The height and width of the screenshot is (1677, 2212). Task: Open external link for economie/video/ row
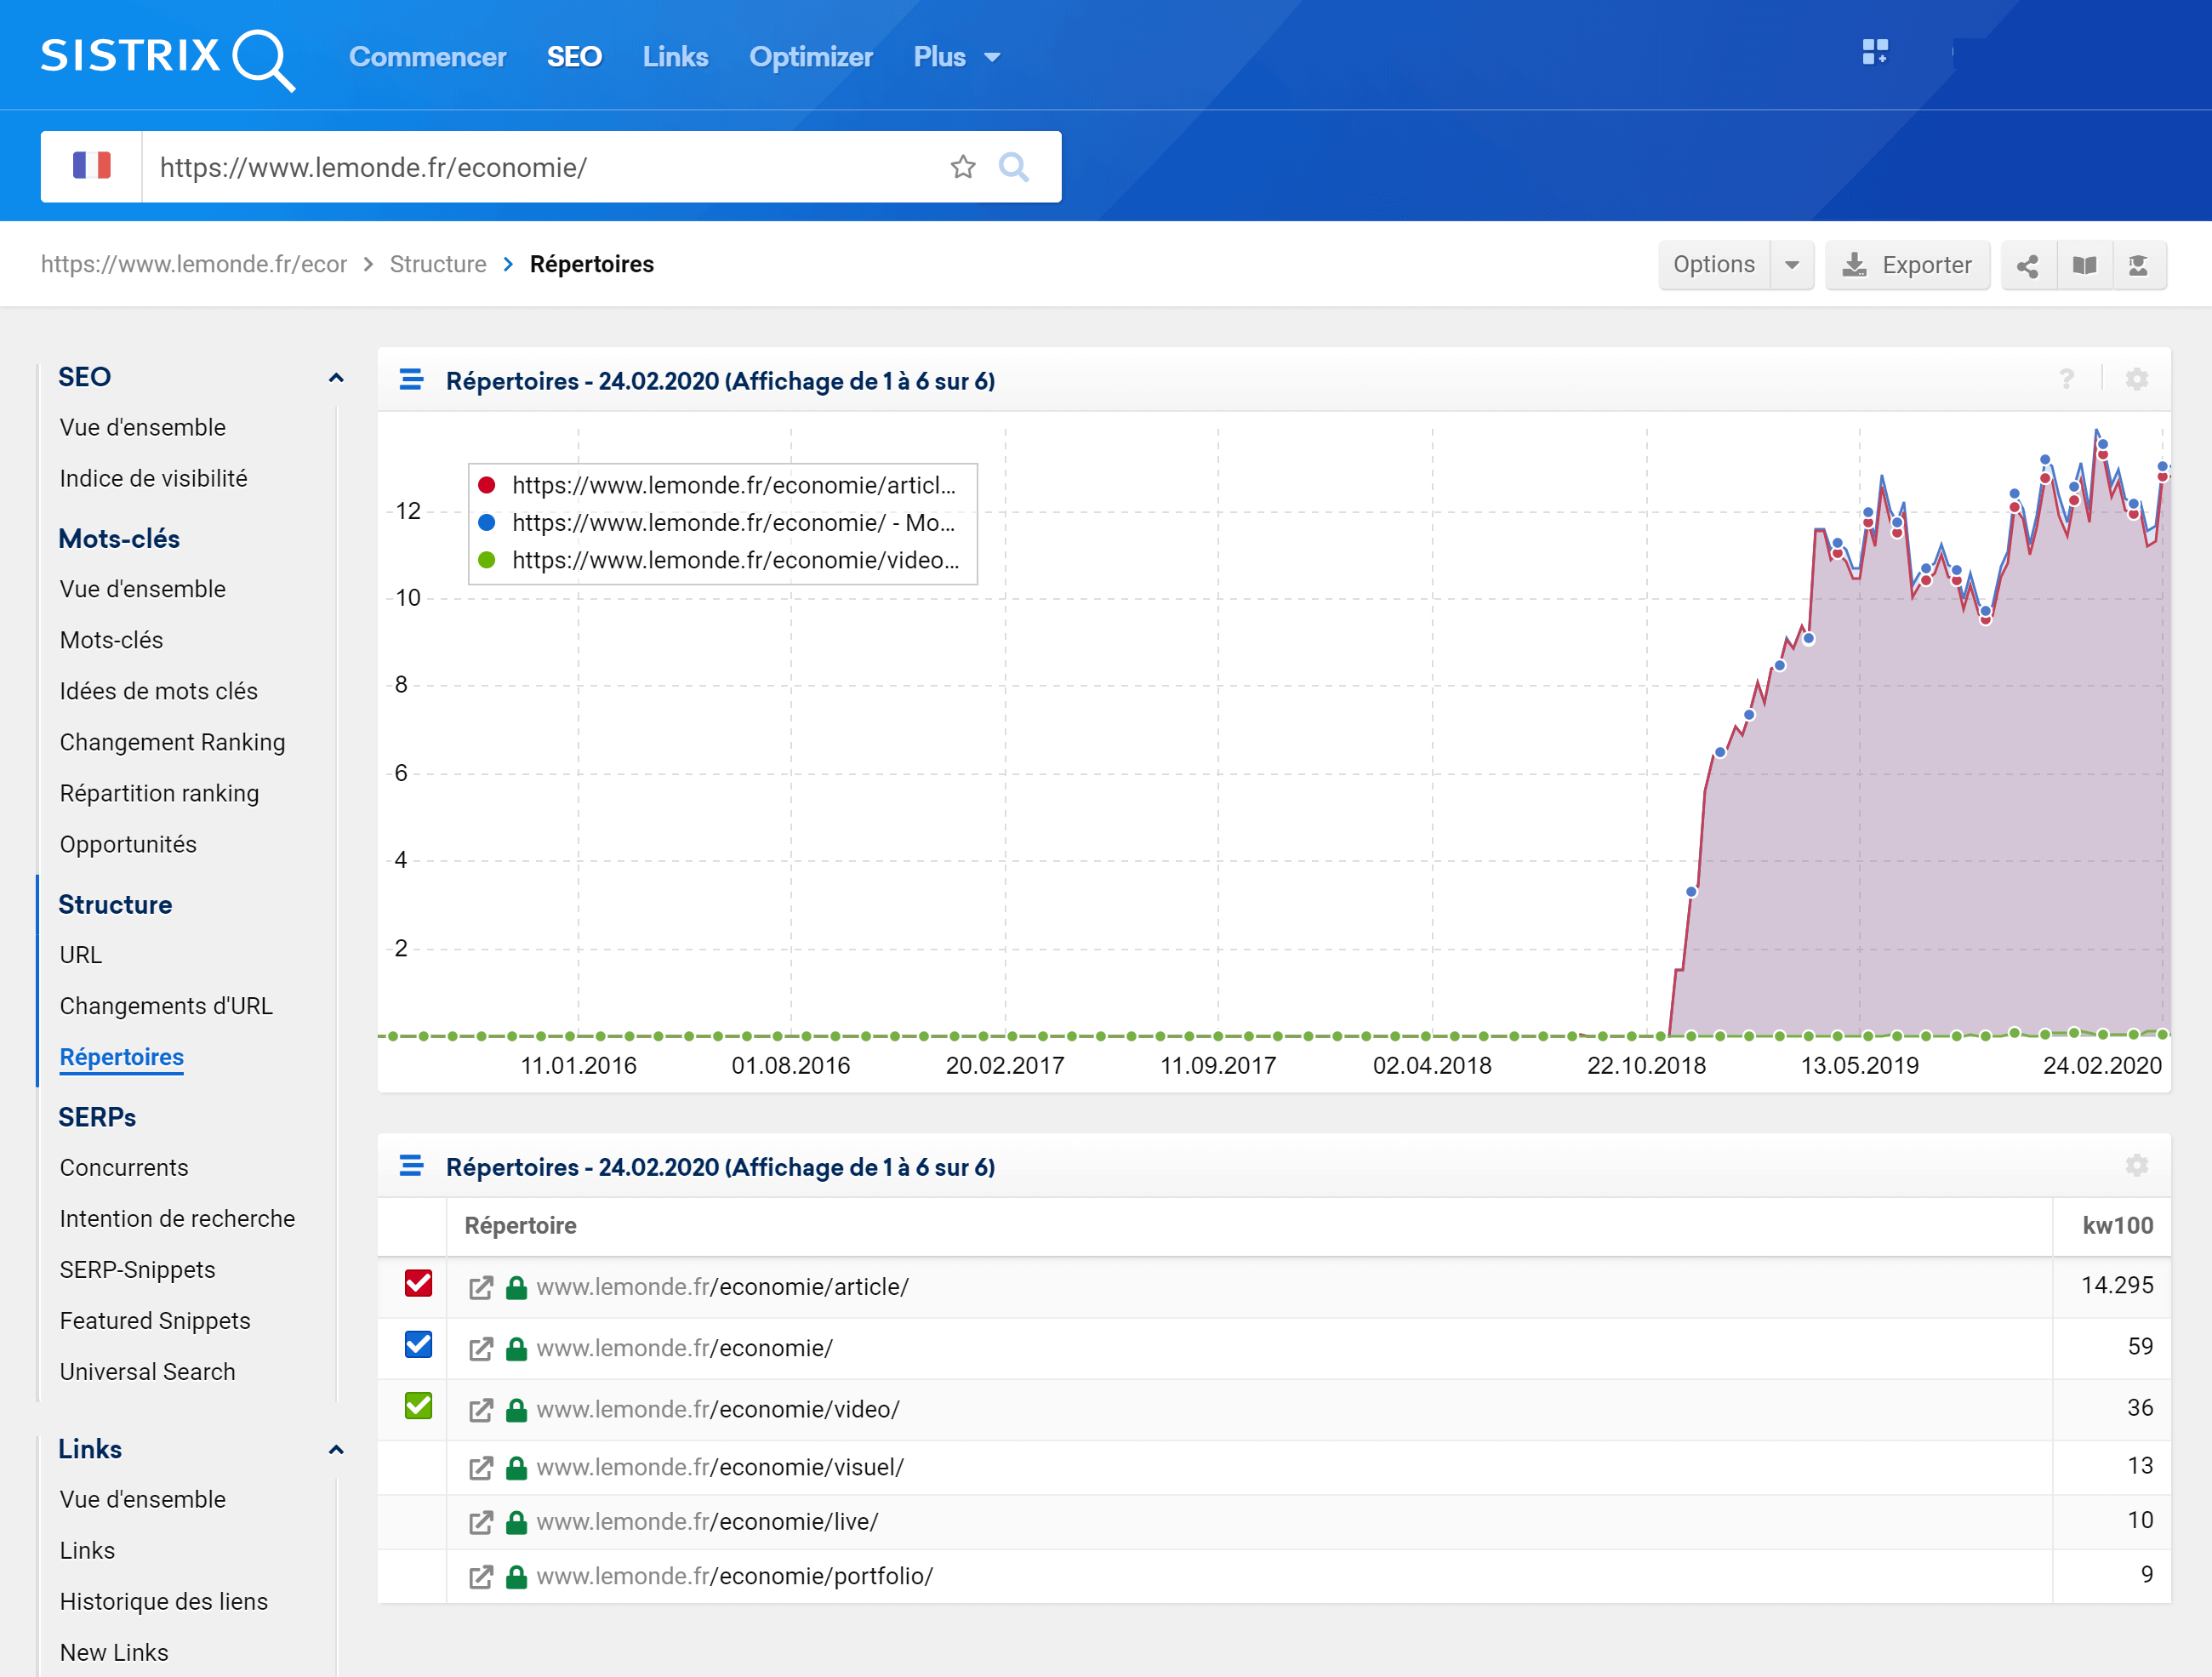point(481,1410)
